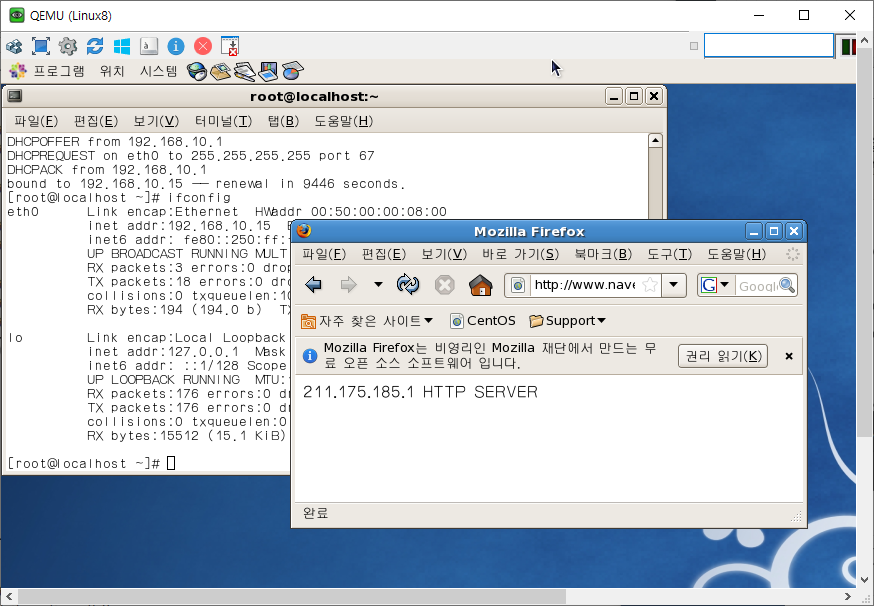
Task: Open Firefox 도움말(H) menu
Action: click(x=737, y=254)
